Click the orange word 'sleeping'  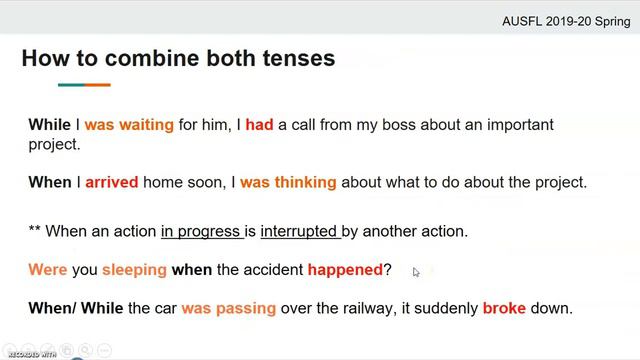point(134,270)
